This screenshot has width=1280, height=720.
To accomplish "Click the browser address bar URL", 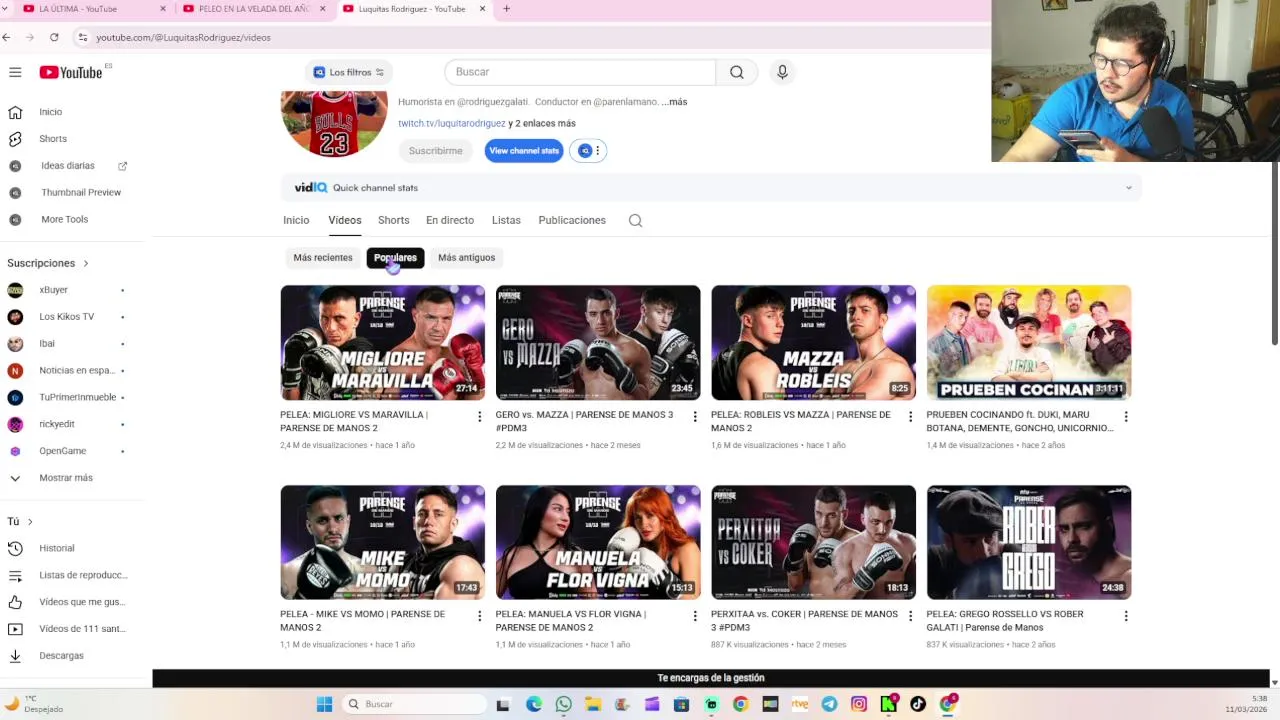I will (x=183, y=37).
